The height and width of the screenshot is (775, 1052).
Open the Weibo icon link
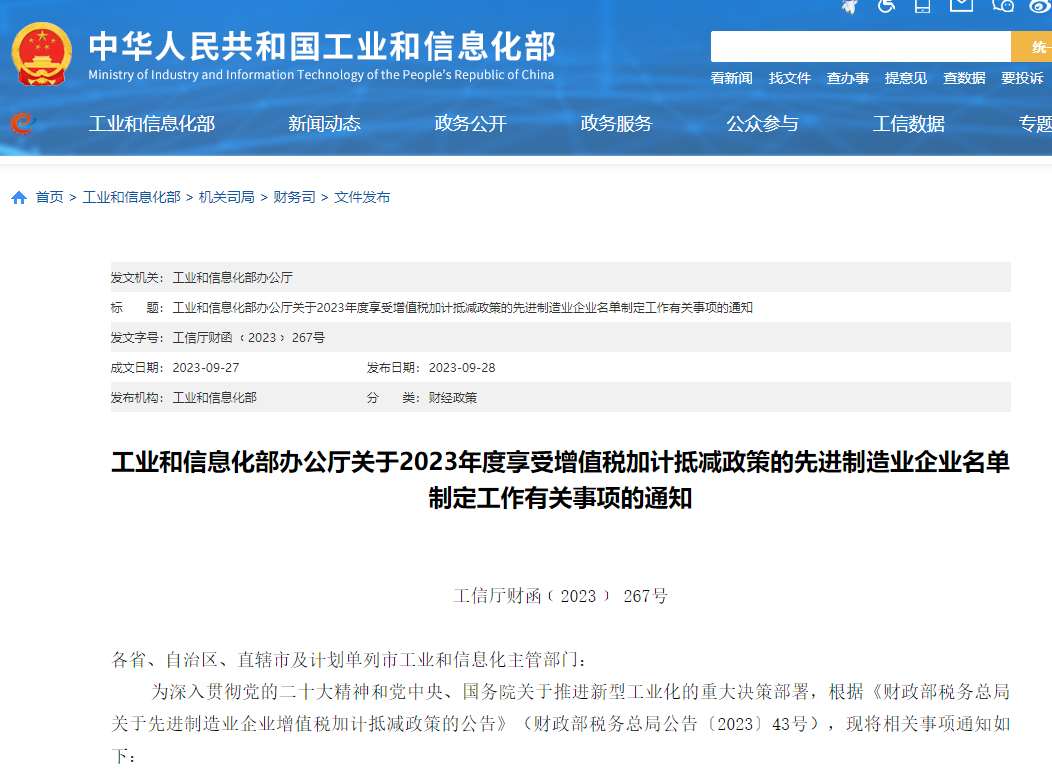click(x=1040, y=6)
